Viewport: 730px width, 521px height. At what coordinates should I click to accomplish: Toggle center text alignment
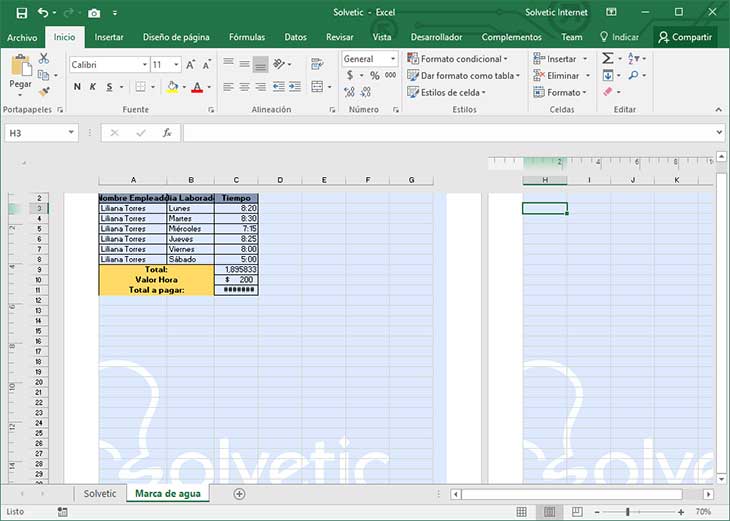point(244,87)
